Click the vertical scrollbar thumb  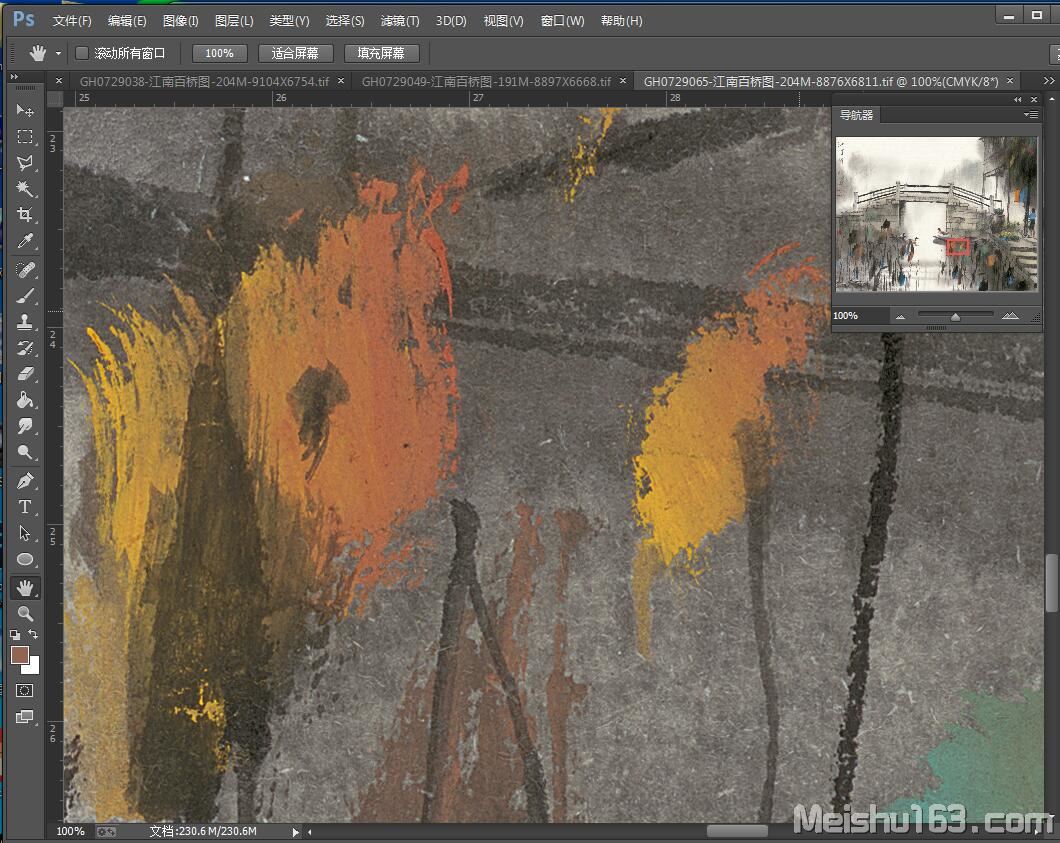tap(1051, 583)
